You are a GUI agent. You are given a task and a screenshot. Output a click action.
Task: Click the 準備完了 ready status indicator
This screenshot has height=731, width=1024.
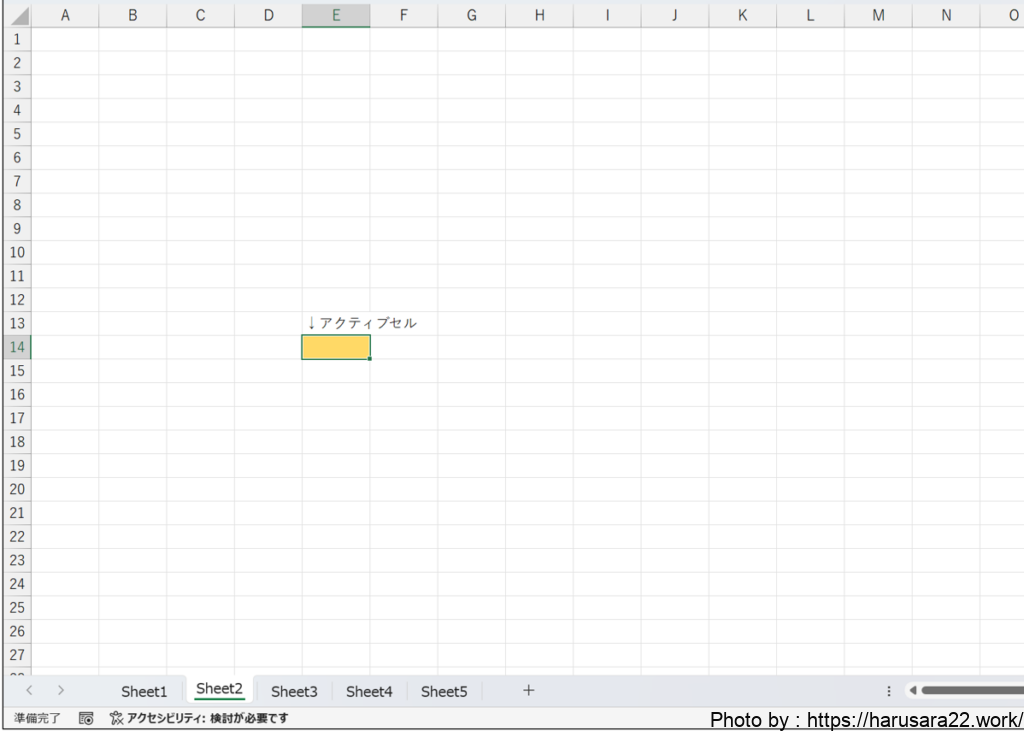[x=37, y=718]
